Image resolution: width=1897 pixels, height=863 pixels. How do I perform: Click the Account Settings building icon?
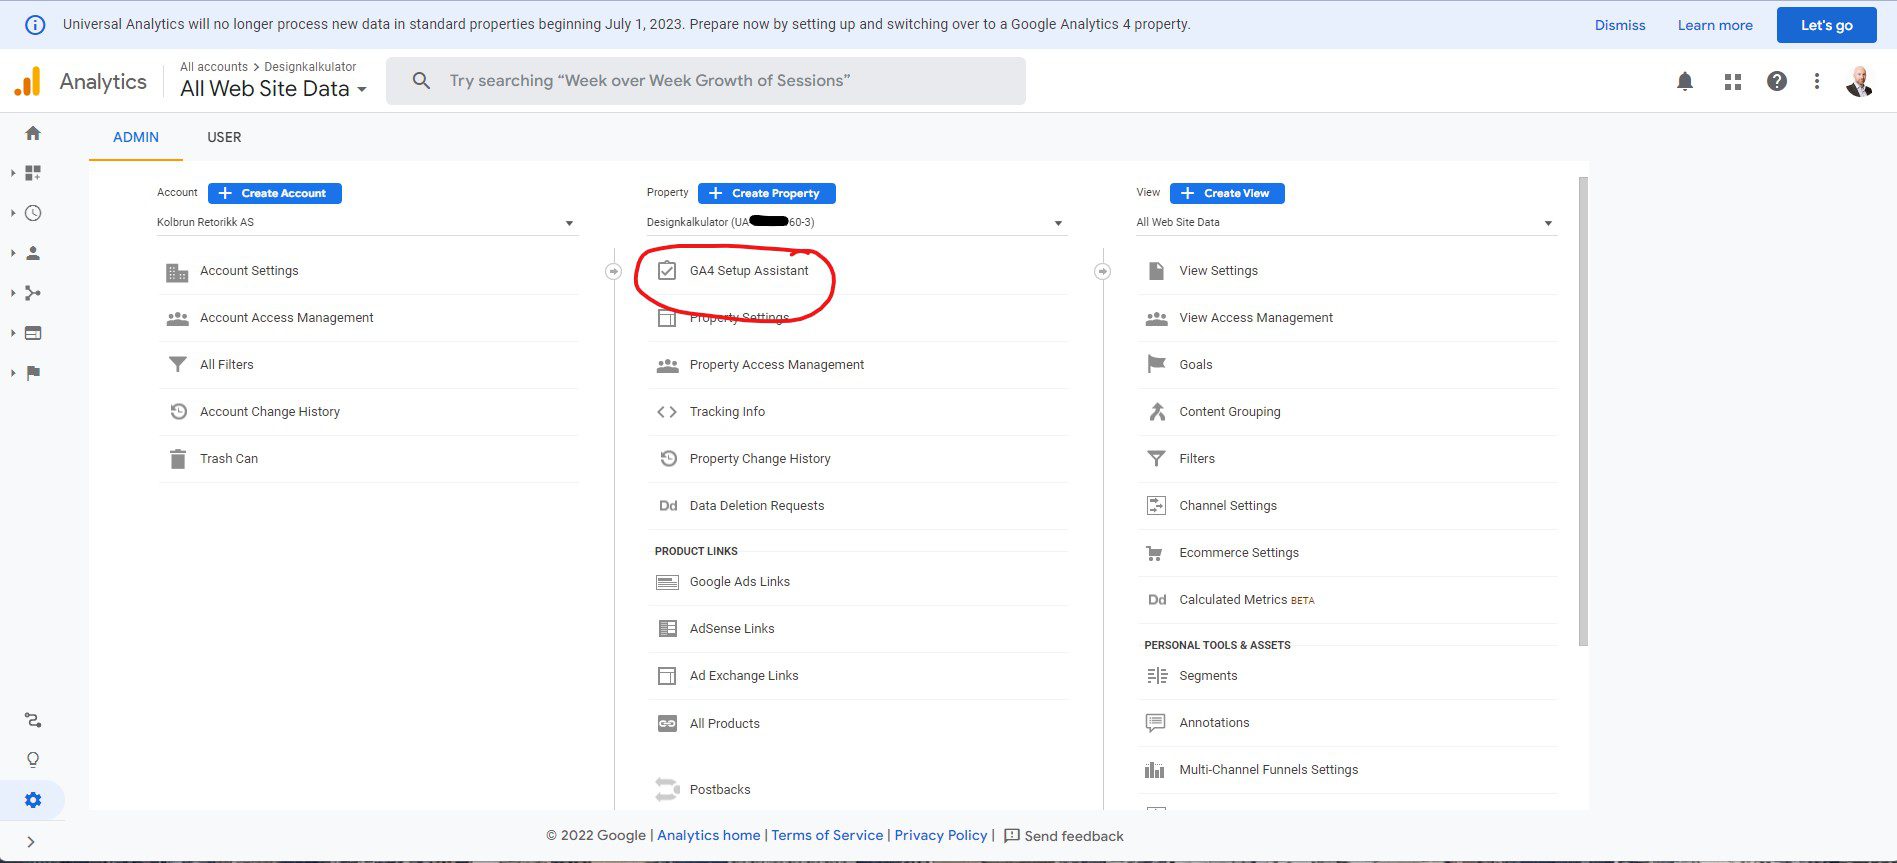pyautogui.click(x=177, y=272)
